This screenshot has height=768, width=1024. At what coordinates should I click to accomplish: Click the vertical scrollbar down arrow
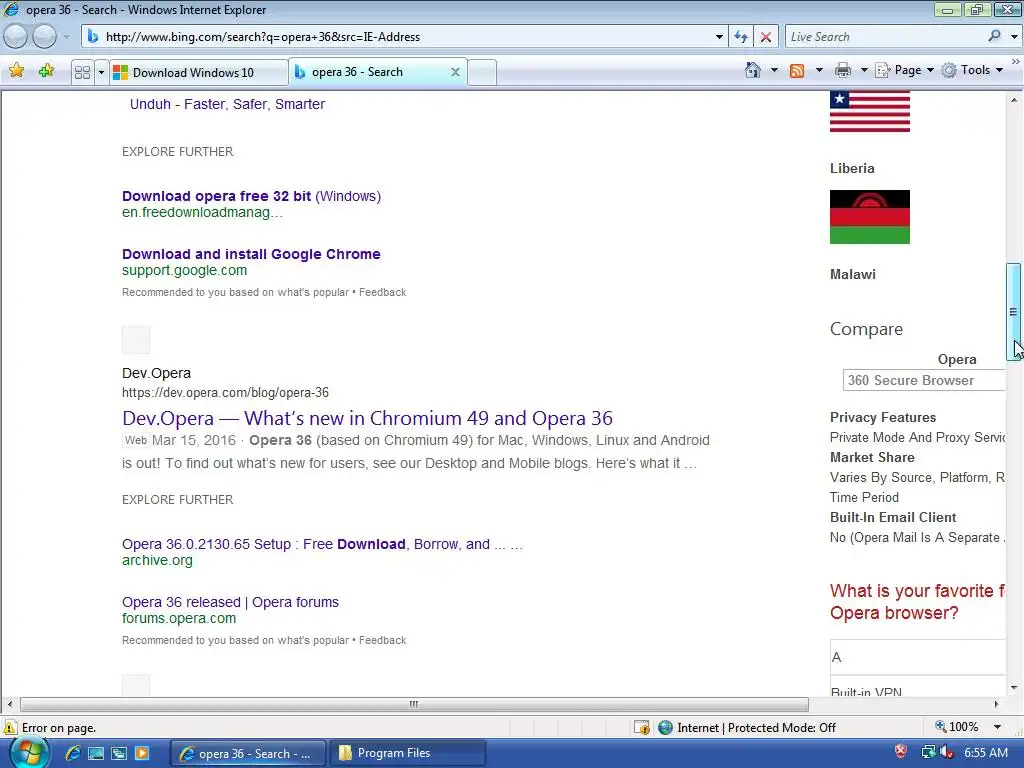[x=1014, y=687]
